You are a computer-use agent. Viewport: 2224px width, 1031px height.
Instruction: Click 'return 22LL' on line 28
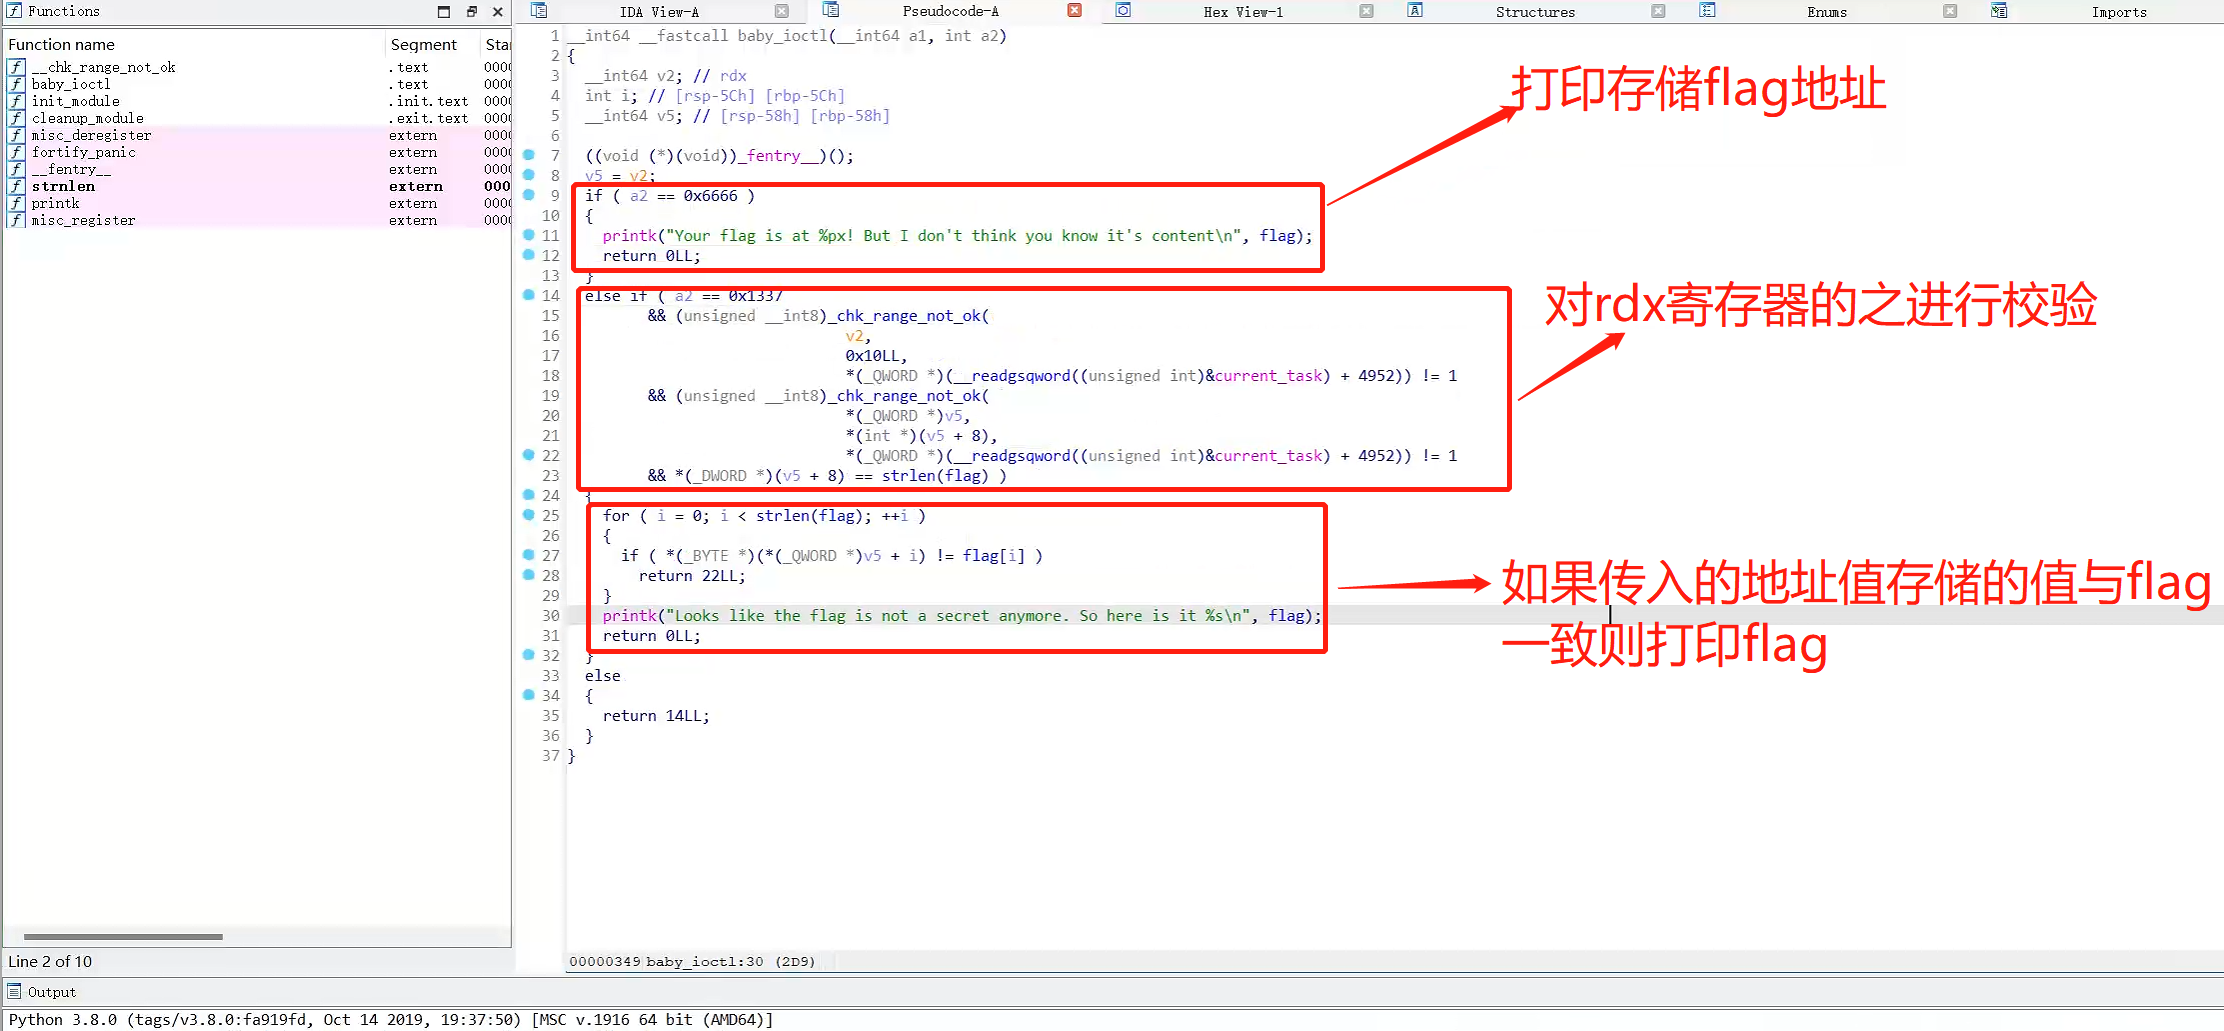tap(692, 576)
